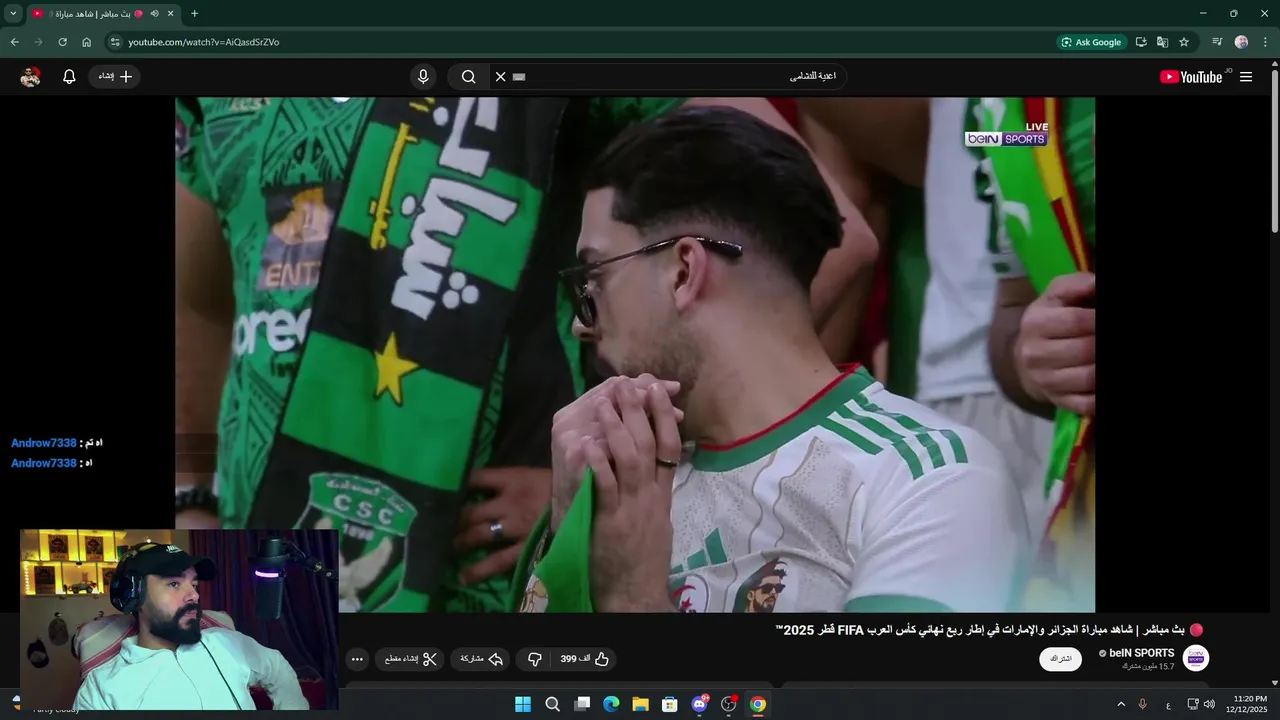This screenshot has height=720, width=1280.
Task: Share the video (مشاركة)
Action: pyautogui.click(x=482, y=659)
